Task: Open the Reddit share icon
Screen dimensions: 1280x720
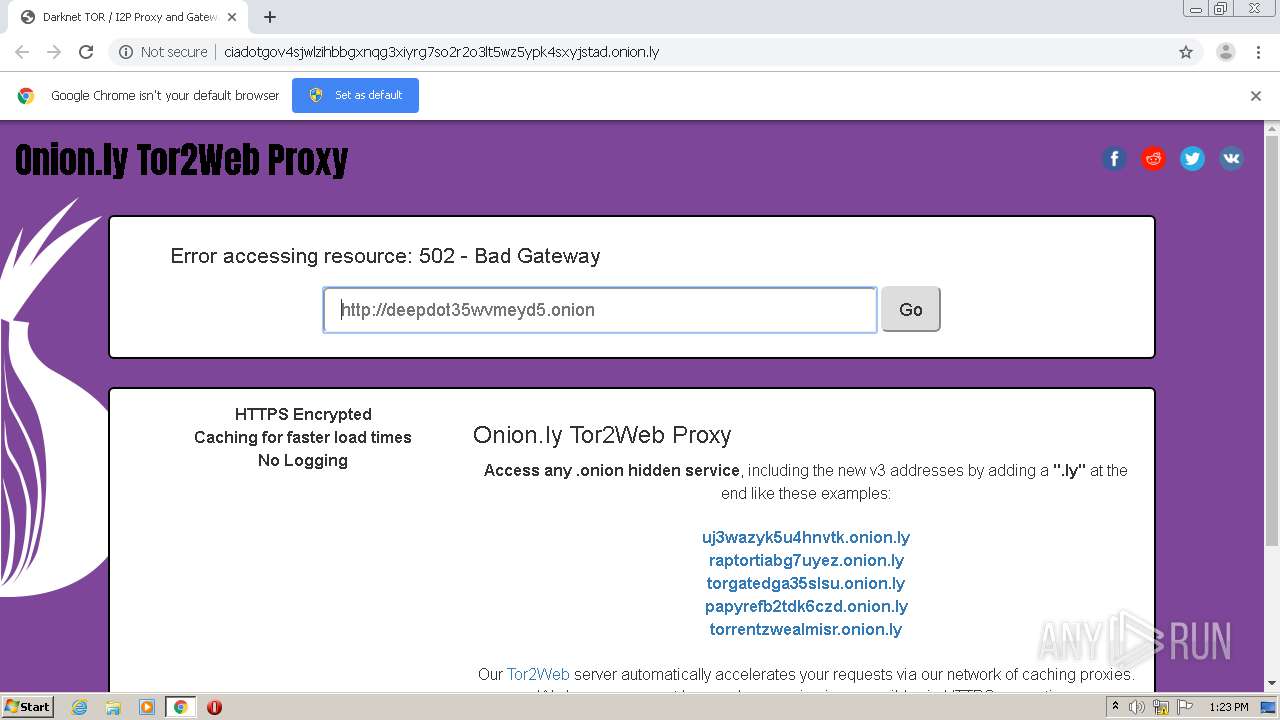Action: click(1153, 158)
